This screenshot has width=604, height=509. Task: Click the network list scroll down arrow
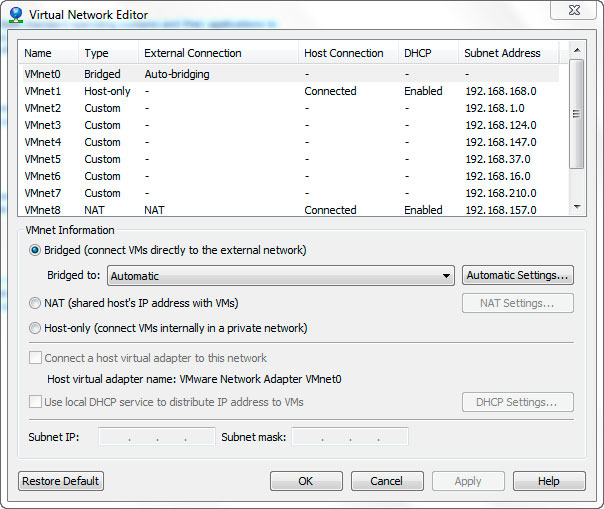577,207
